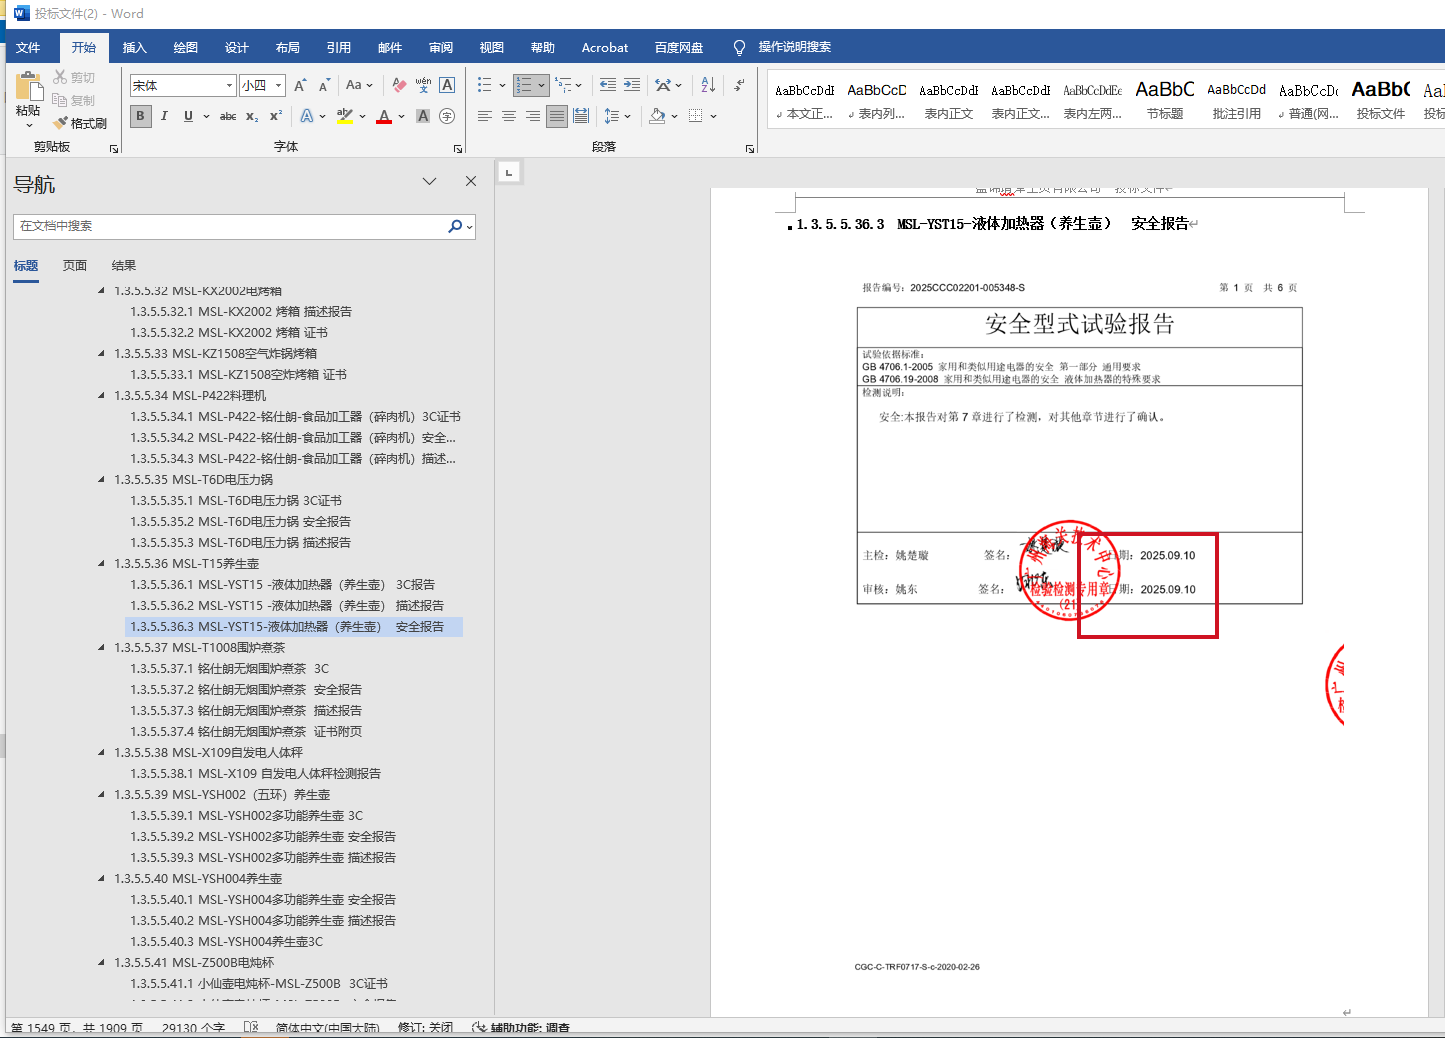The height and width of the screenshot is (1038, 1445).
Task: Click 修订: 关闭 in status bar
Action: 425,1028
